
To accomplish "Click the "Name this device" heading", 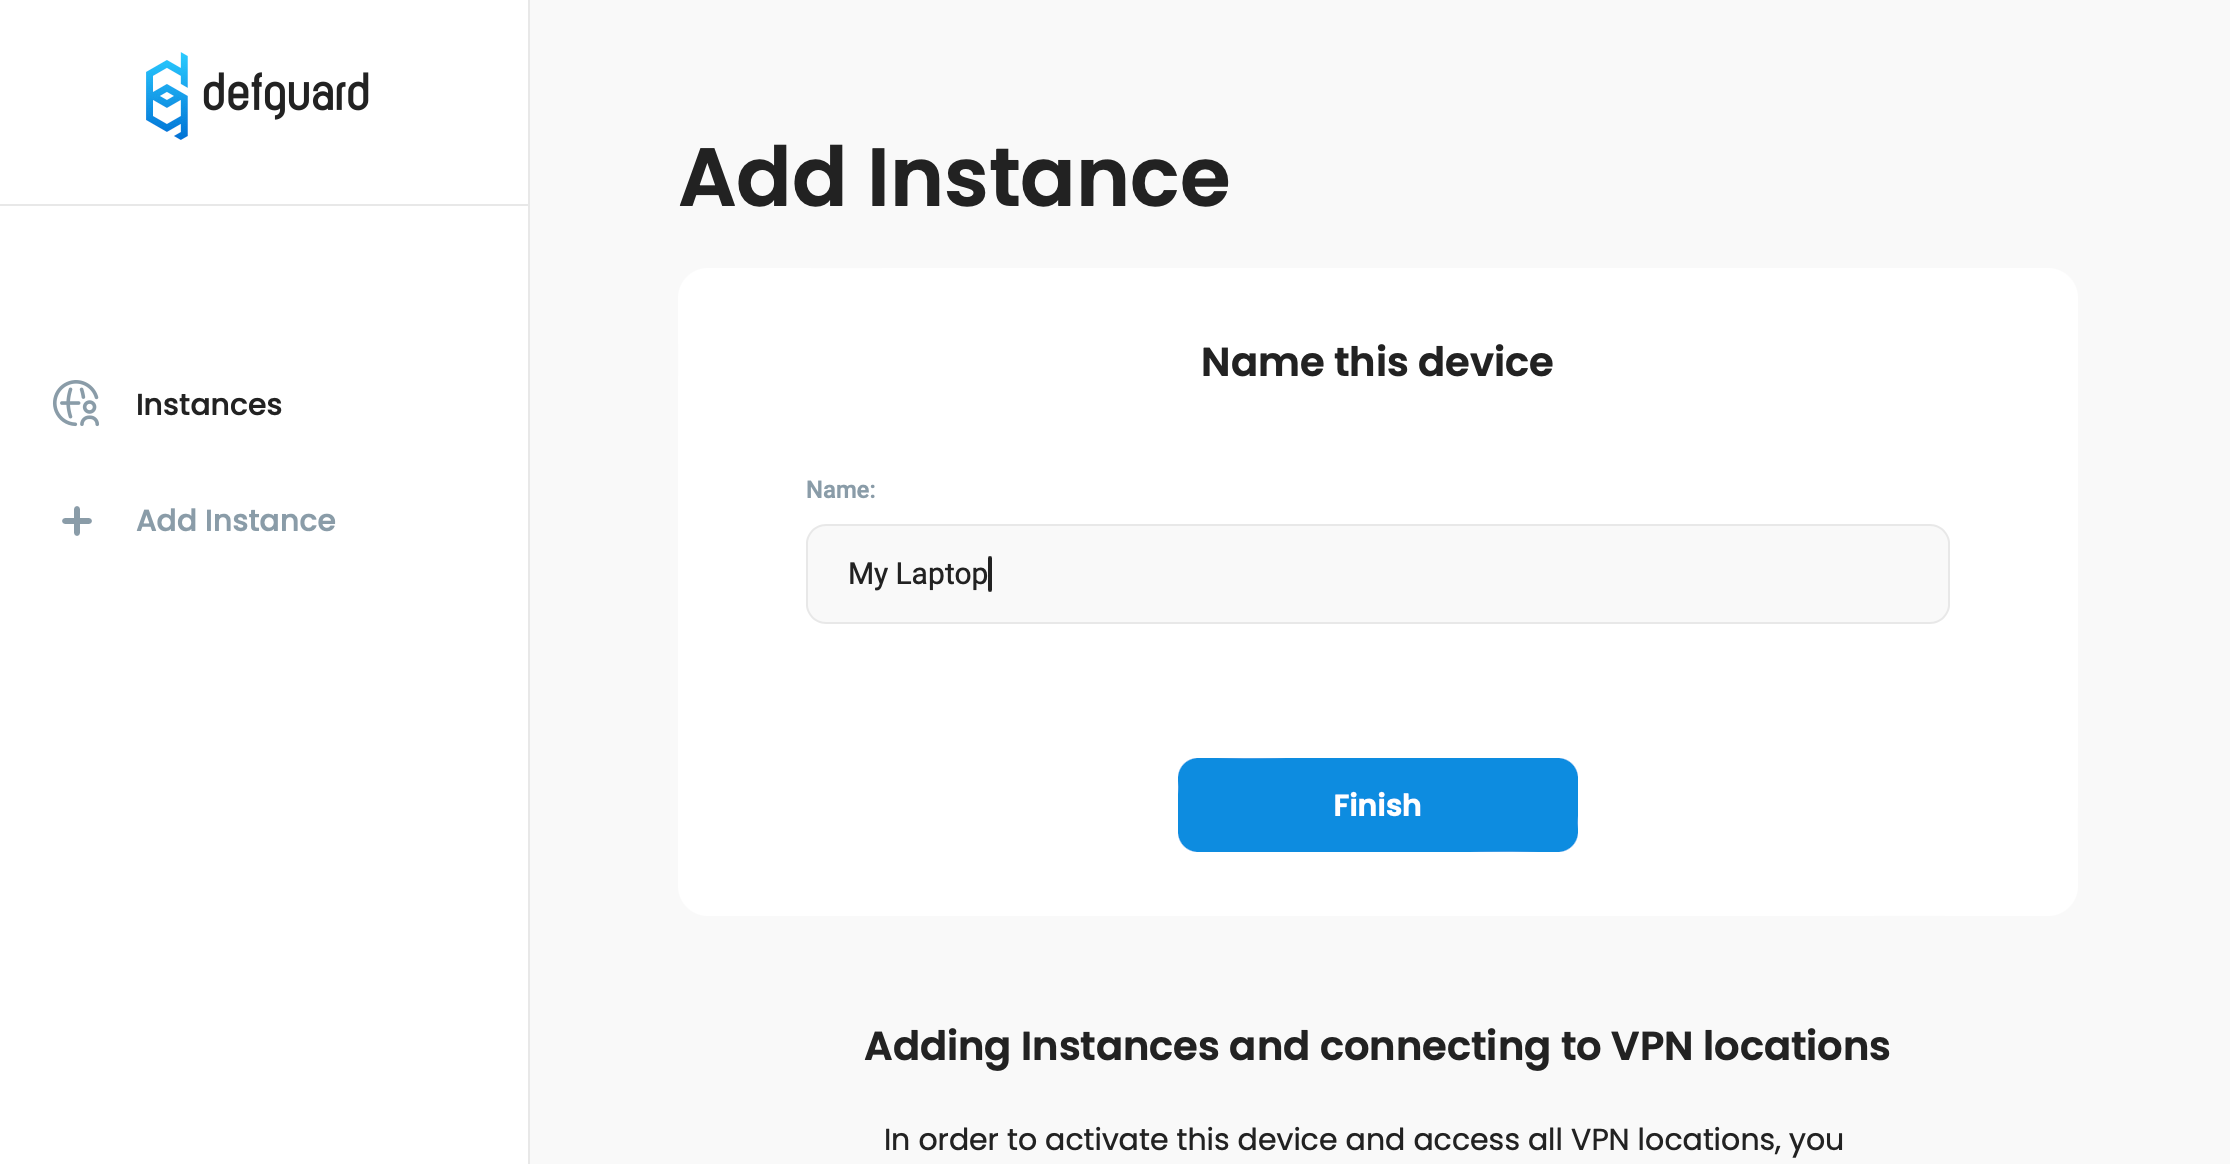I will [1377, 362].
